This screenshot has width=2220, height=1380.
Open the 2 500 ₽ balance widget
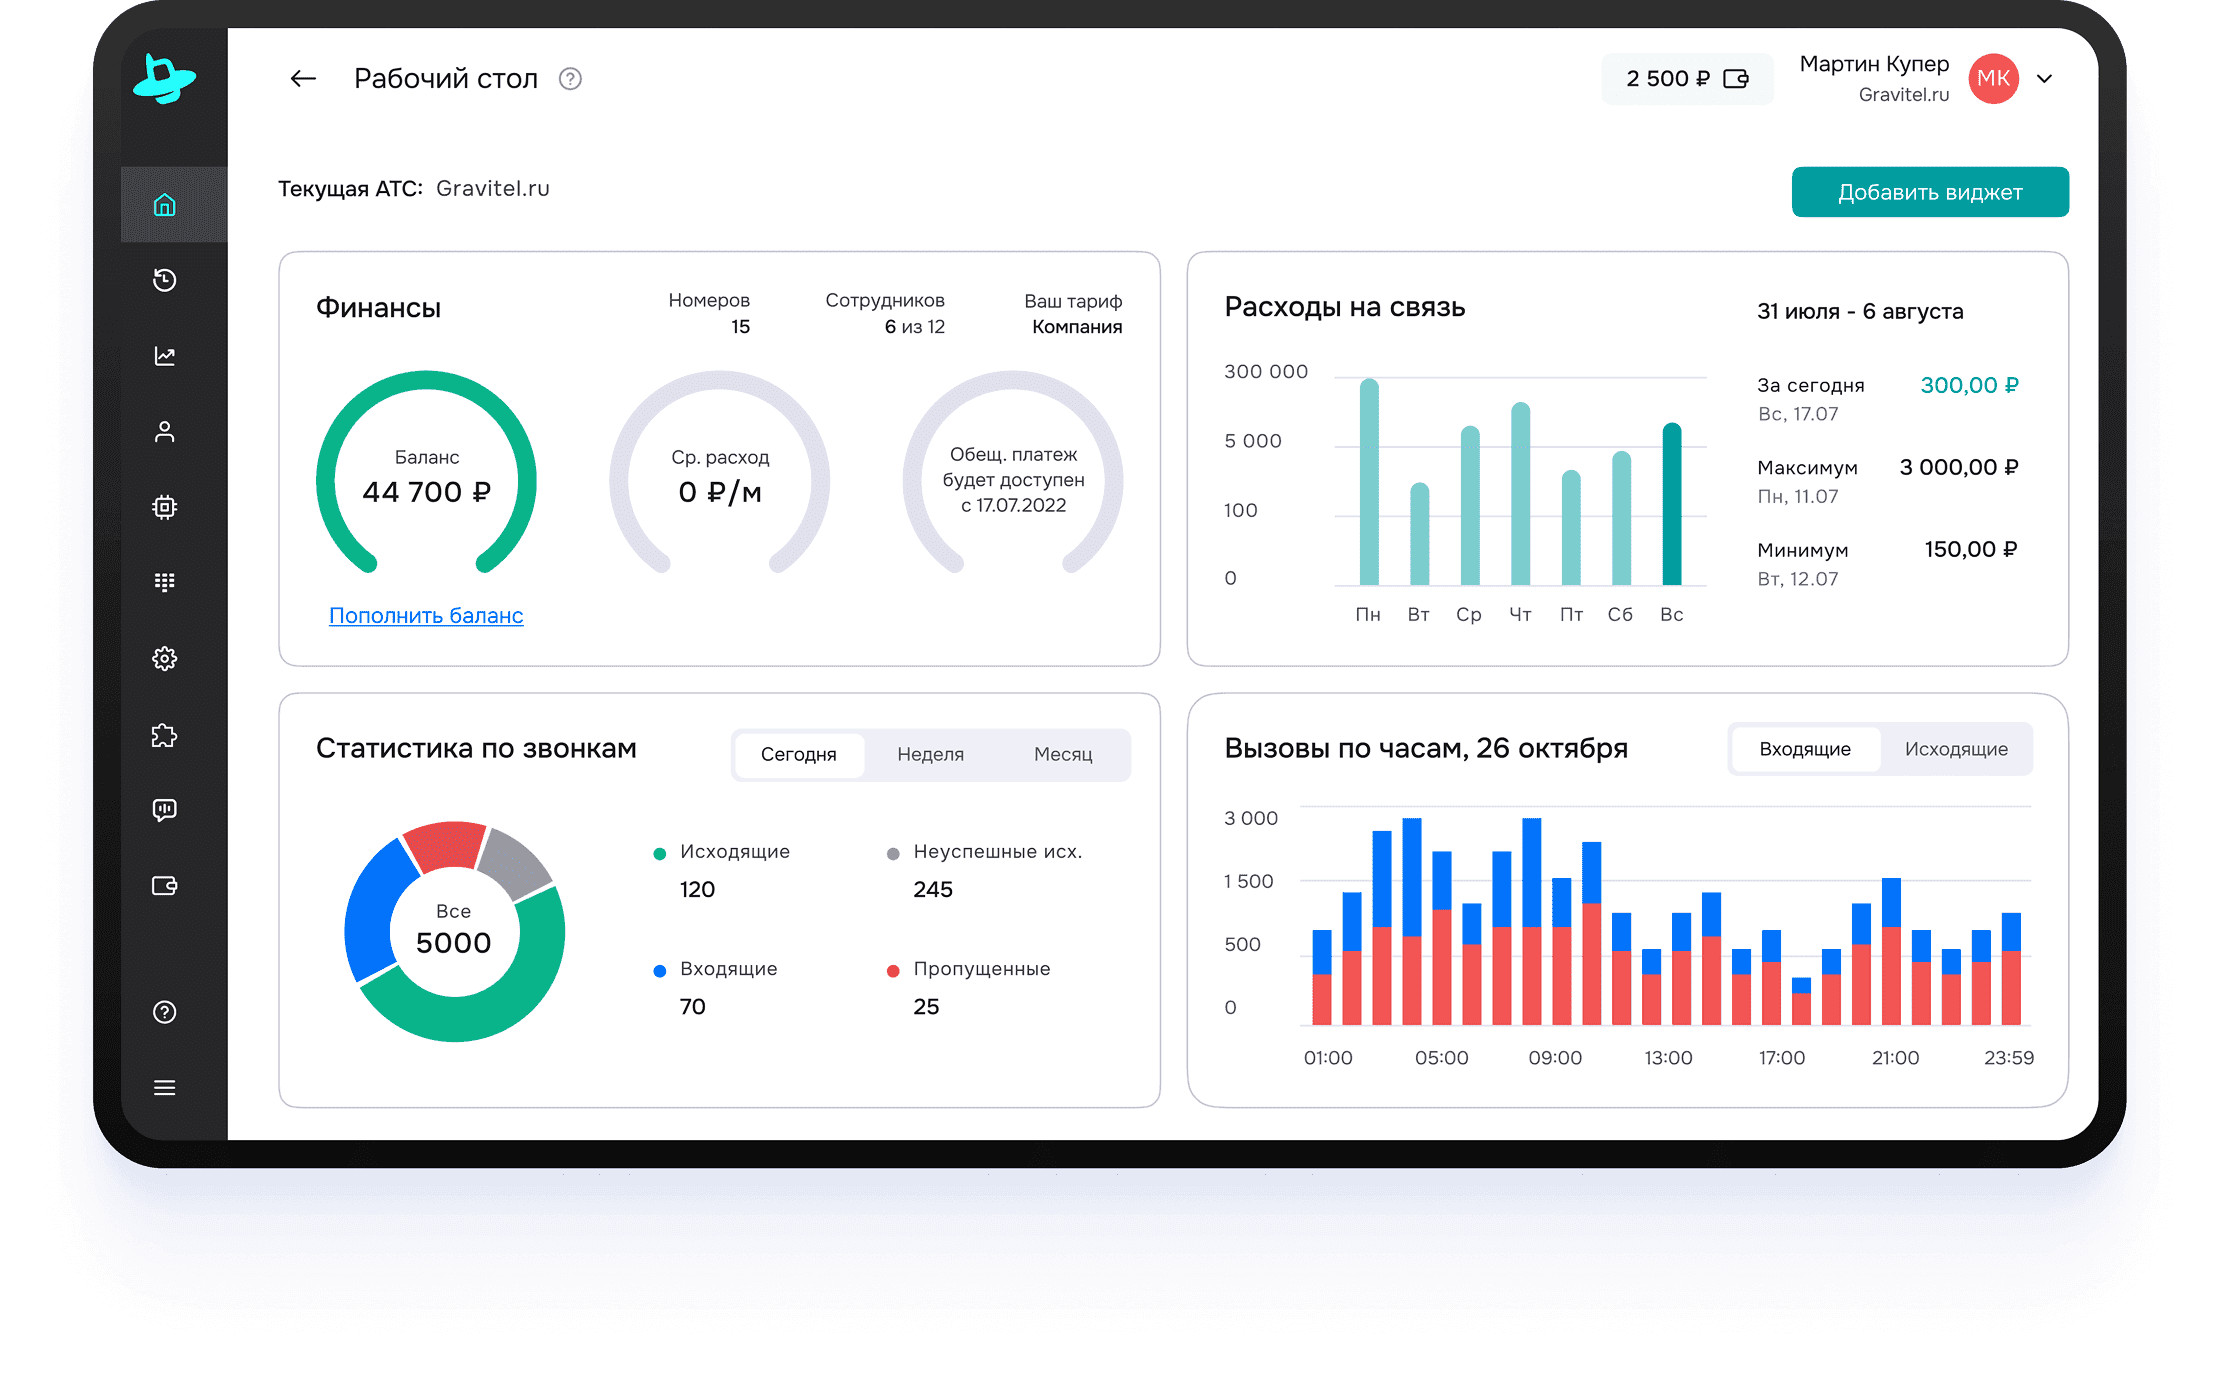(x=1686, y=79)
